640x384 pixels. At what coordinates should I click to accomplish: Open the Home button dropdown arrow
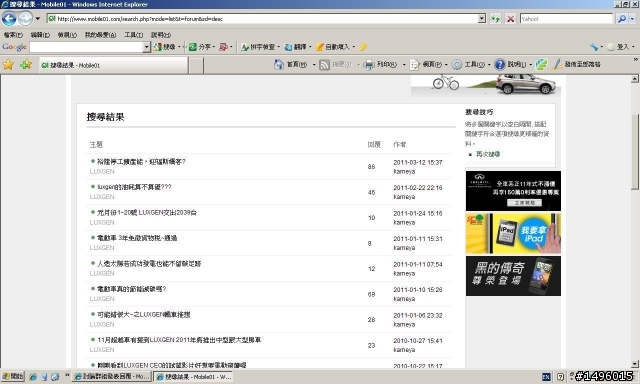(314, 65)
